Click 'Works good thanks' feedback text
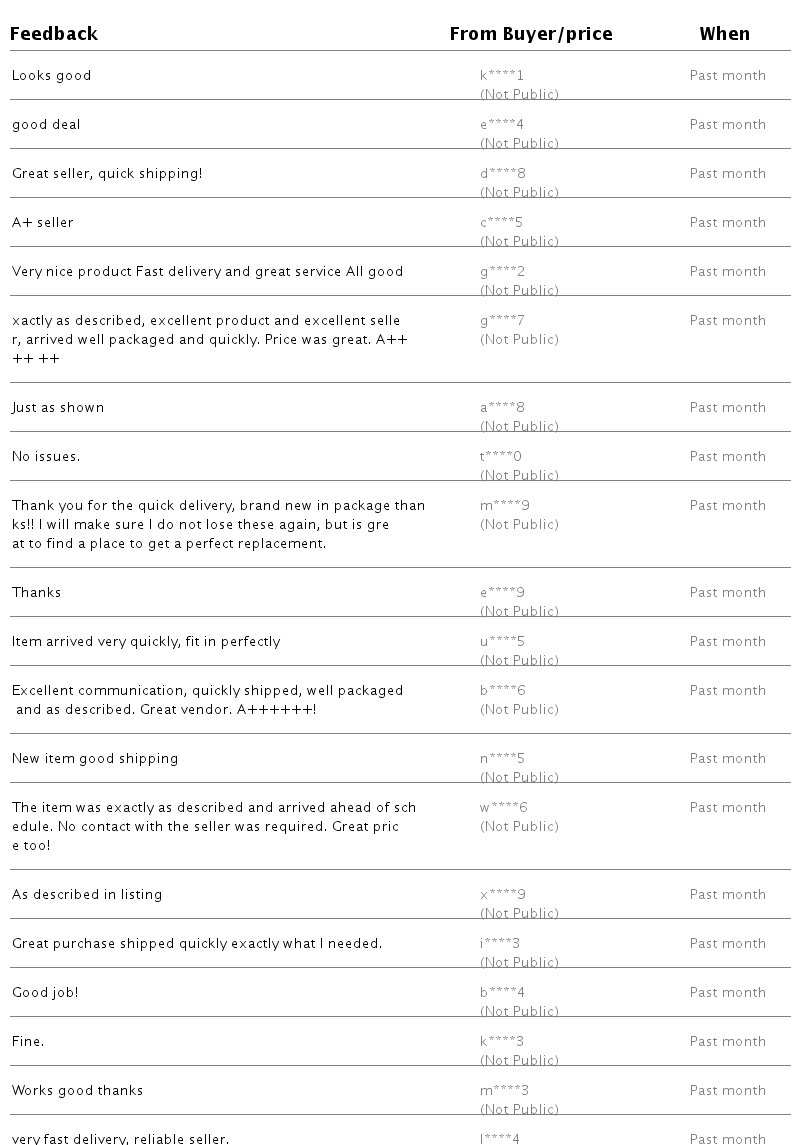800x1145 pixels. coord(77,1090)
